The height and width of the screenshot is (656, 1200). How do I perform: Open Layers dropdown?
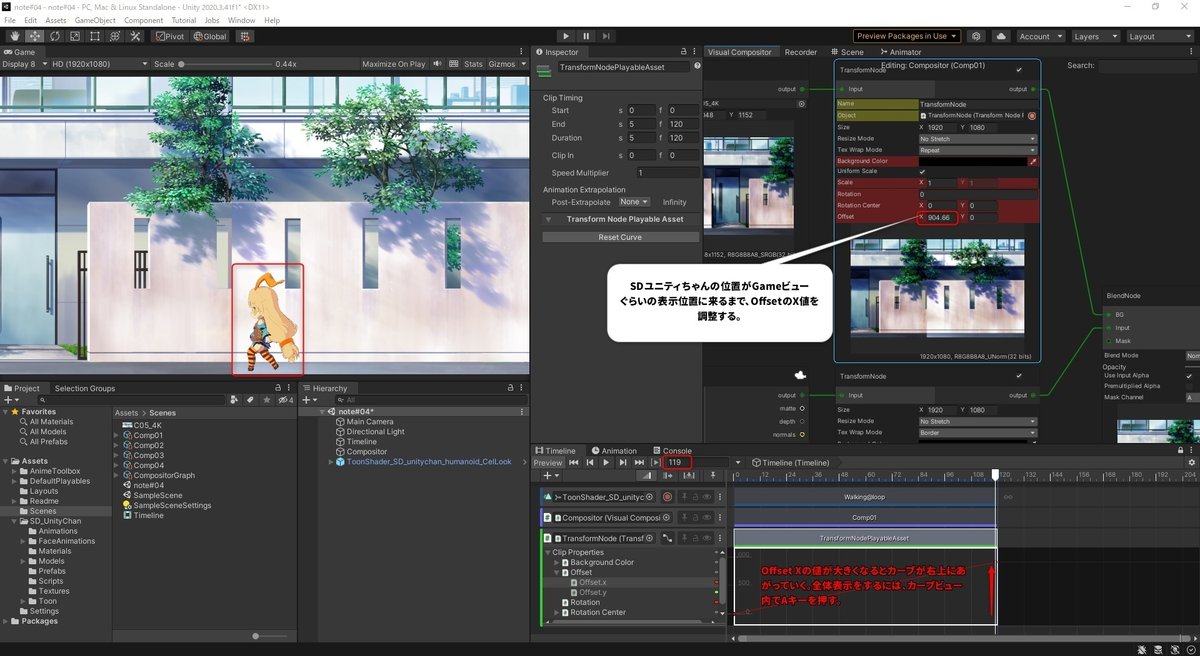pyautogui.click(x=1095, y=36)
